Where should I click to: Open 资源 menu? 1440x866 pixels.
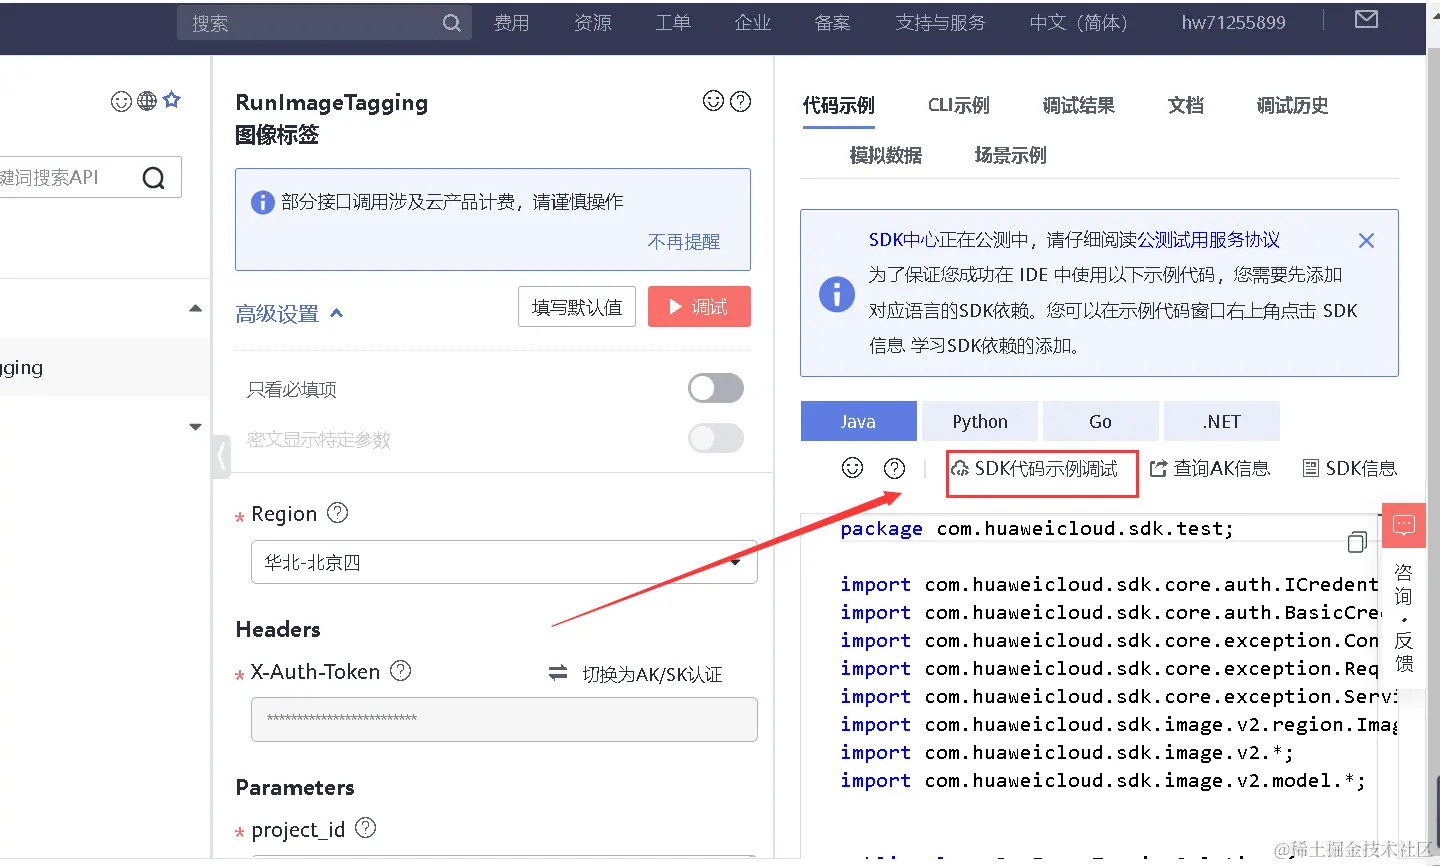tap(592, 23)
